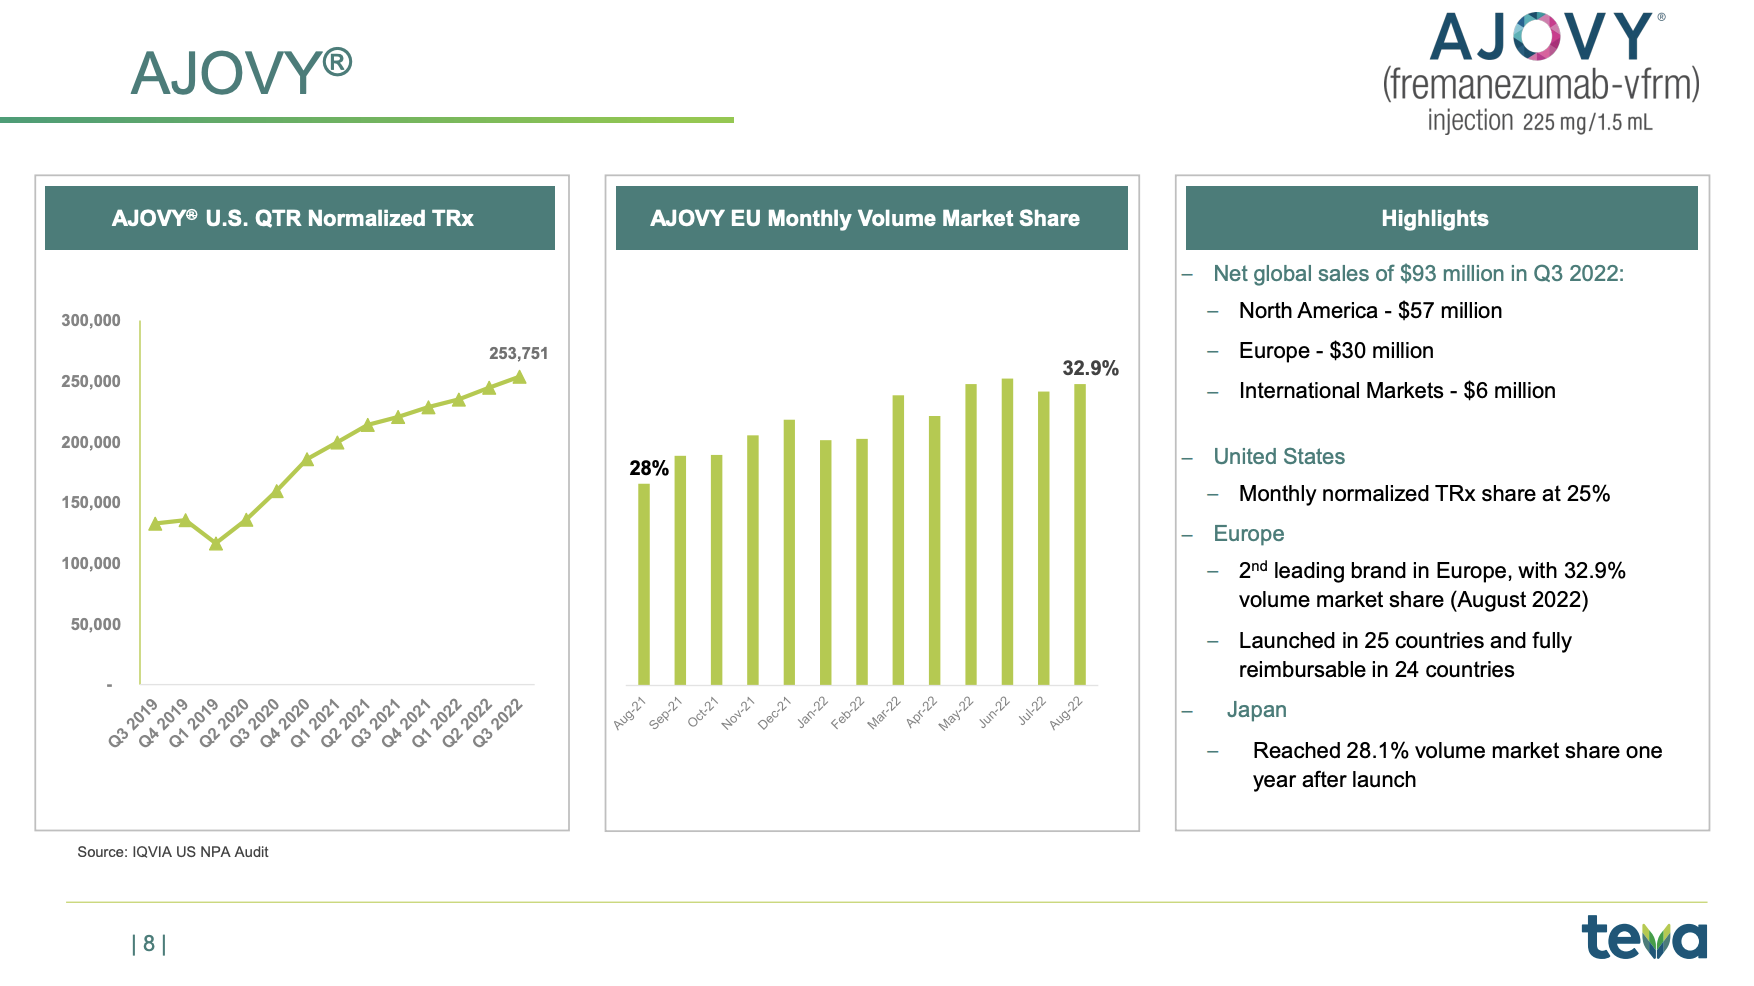The height and width of the screenshot is (986, 1754).
Task: Click the 'United States' section heading
Action: [x=1279, y=457]
